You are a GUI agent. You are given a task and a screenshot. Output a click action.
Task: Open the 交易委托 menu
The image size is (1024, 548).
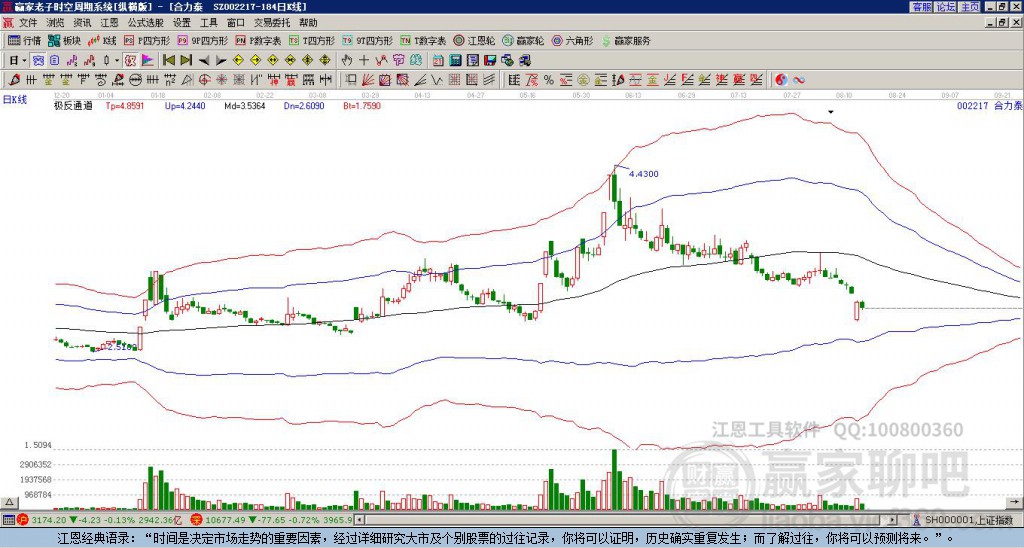tap(272, 23)
